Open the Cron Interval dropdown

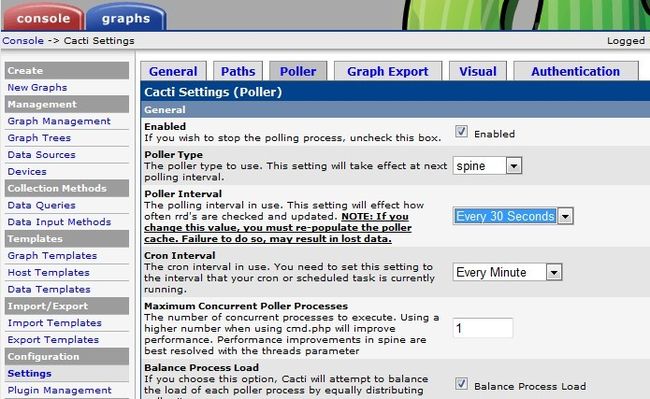click(x=507, y=272)
